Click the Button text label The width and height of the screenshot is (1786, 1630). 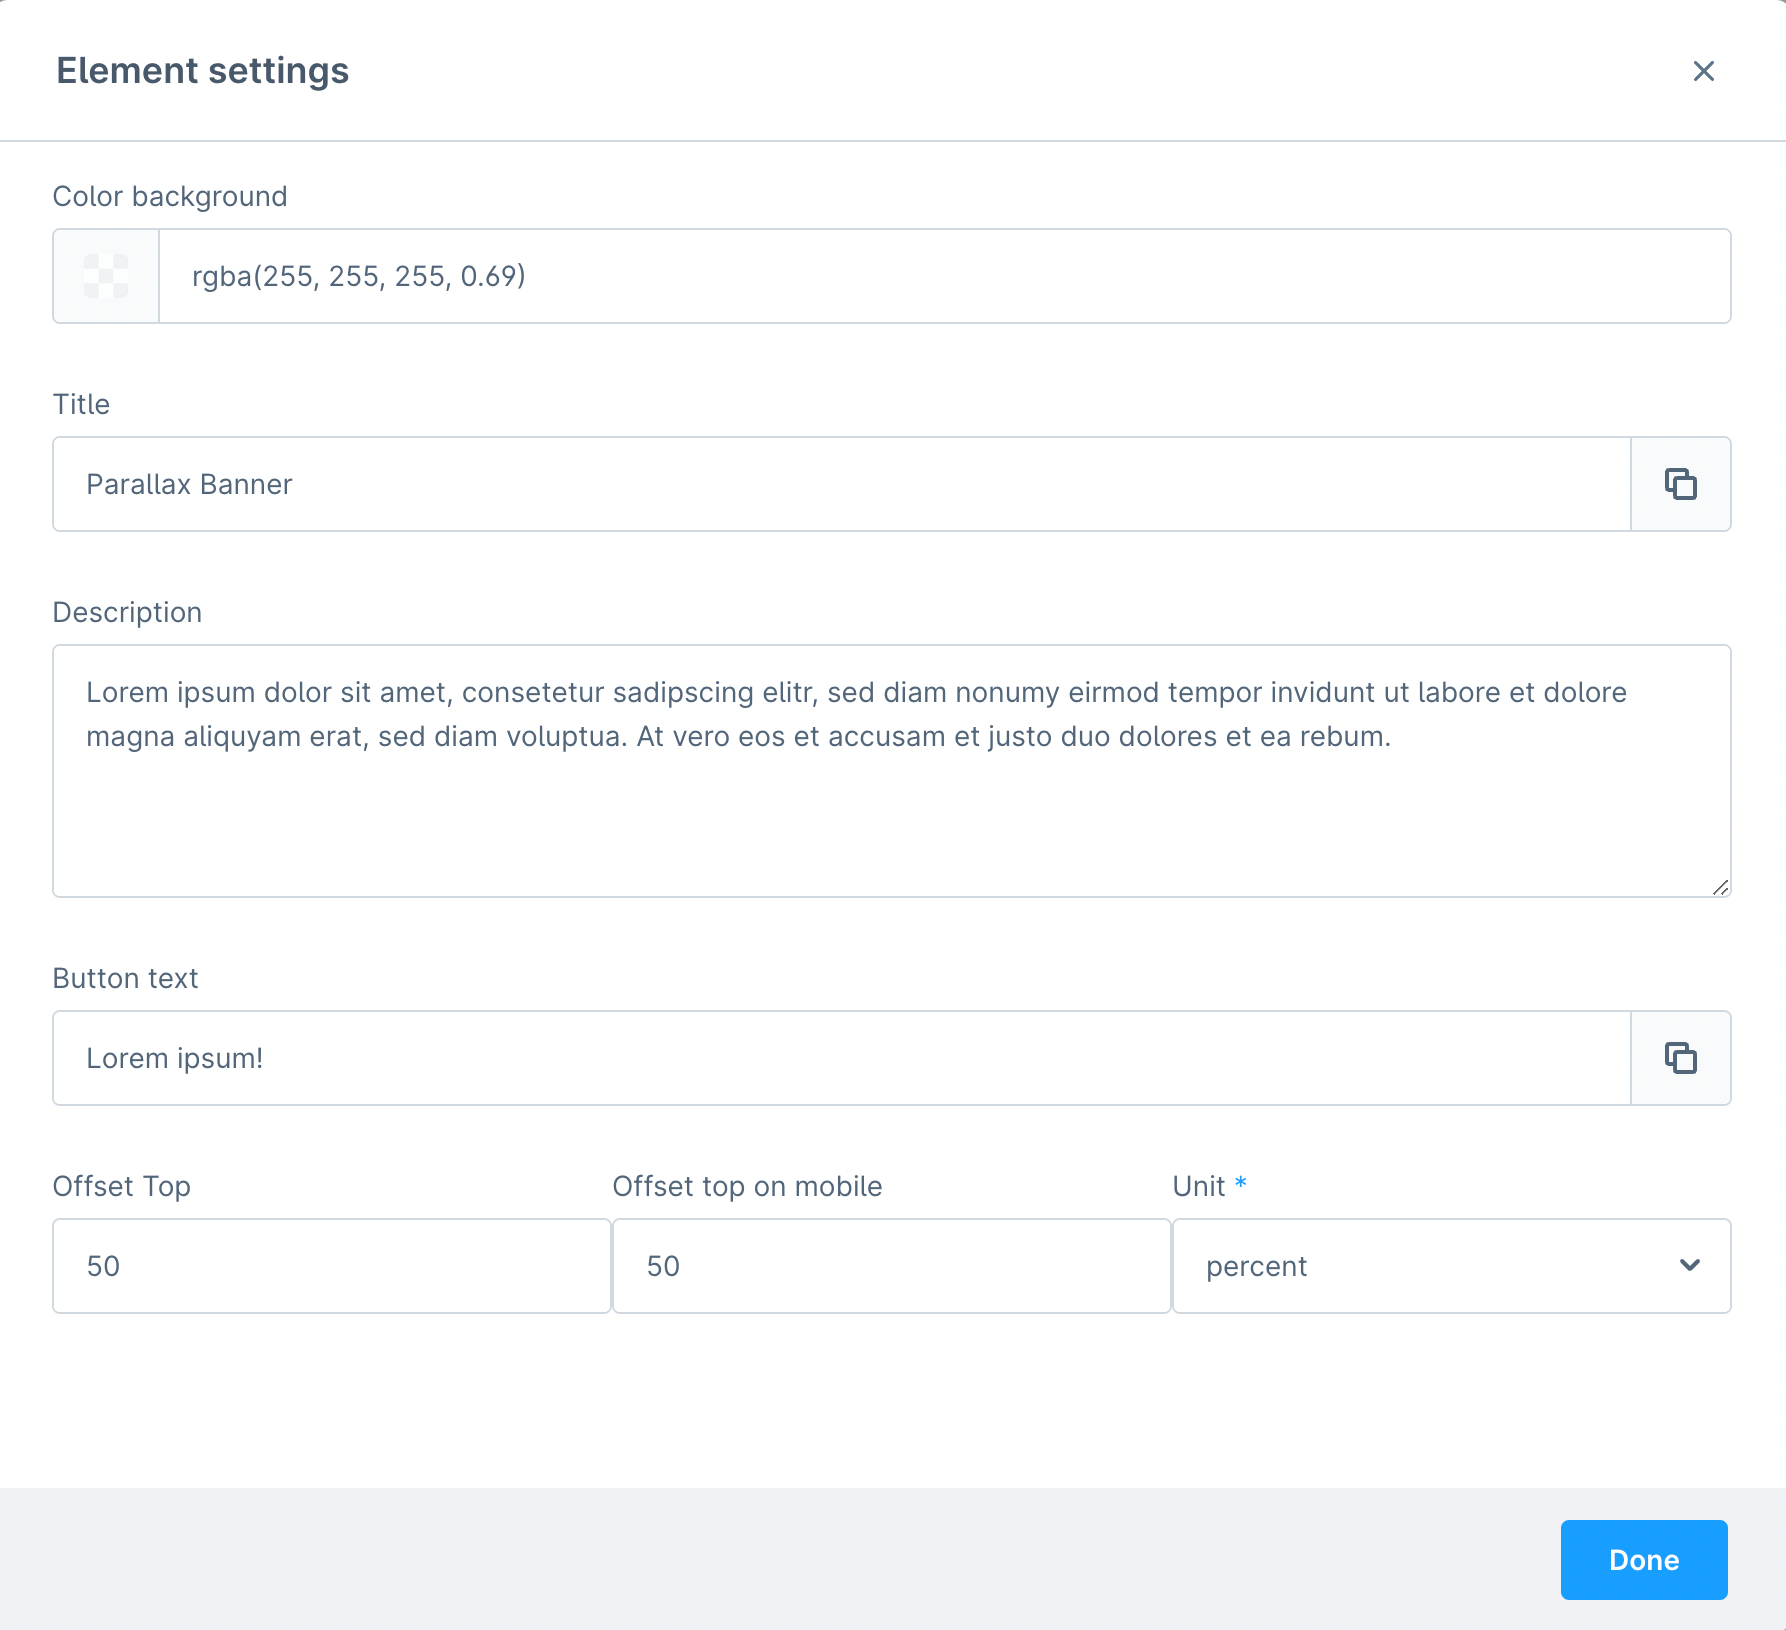pos(125,978)
